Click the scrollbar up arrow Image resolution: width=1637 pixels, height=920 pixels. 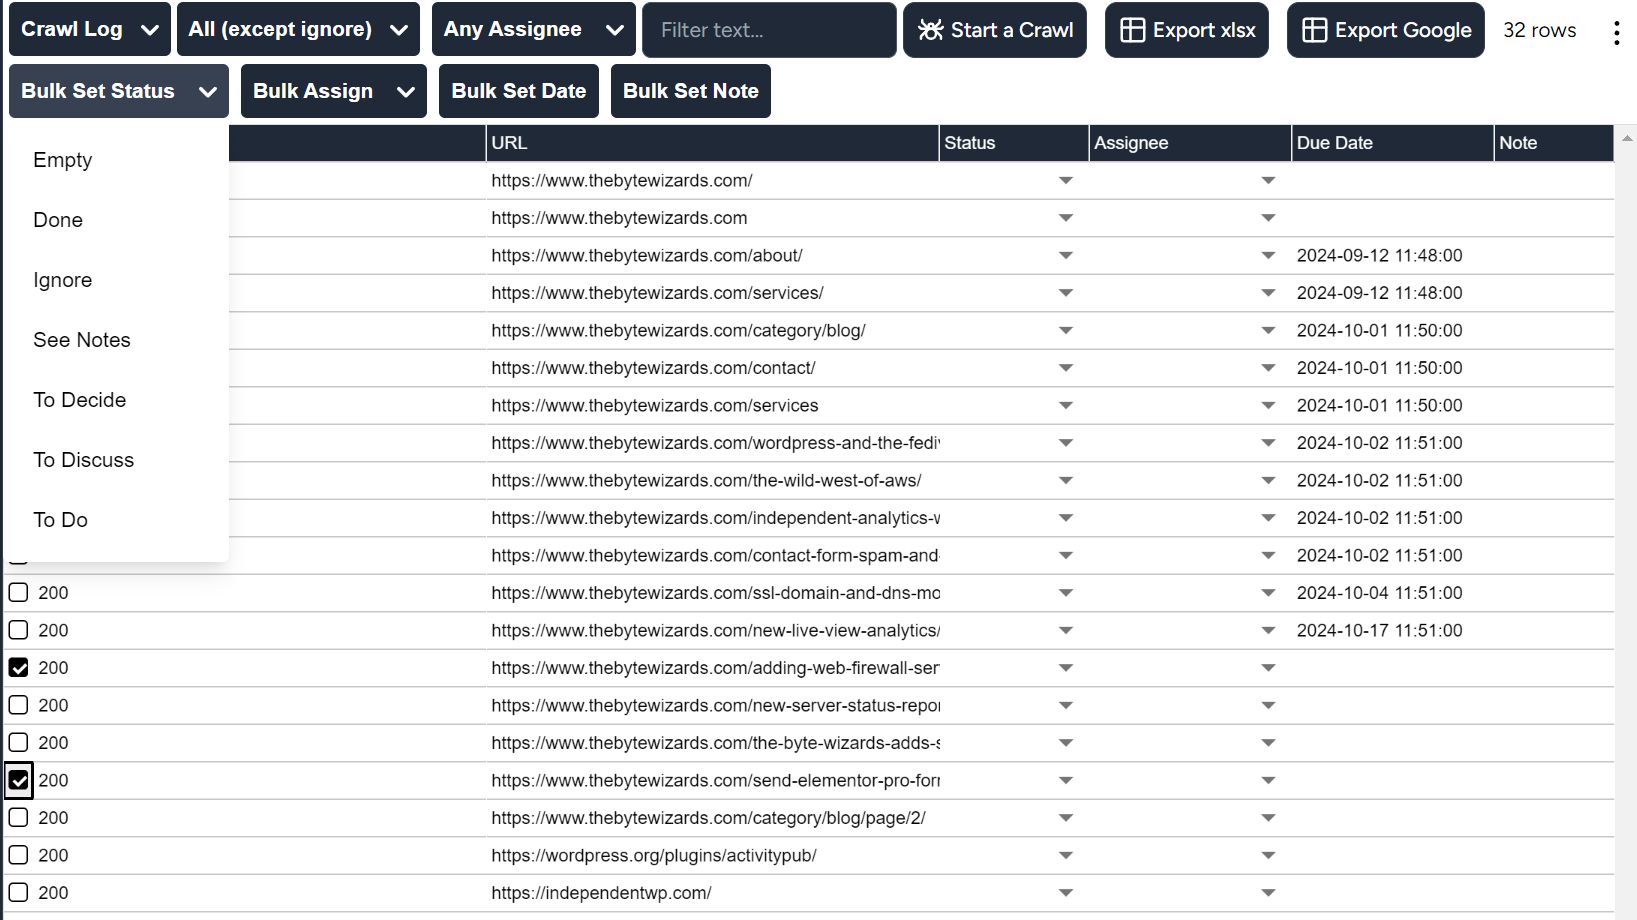point(1627,138)
